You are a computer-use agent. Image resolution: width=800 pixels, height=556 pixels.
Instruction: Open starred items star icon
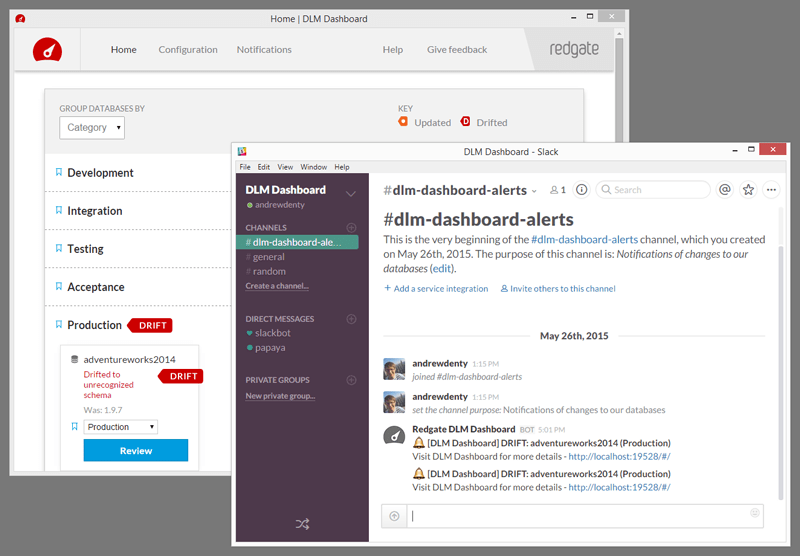[x=748, y=190]
